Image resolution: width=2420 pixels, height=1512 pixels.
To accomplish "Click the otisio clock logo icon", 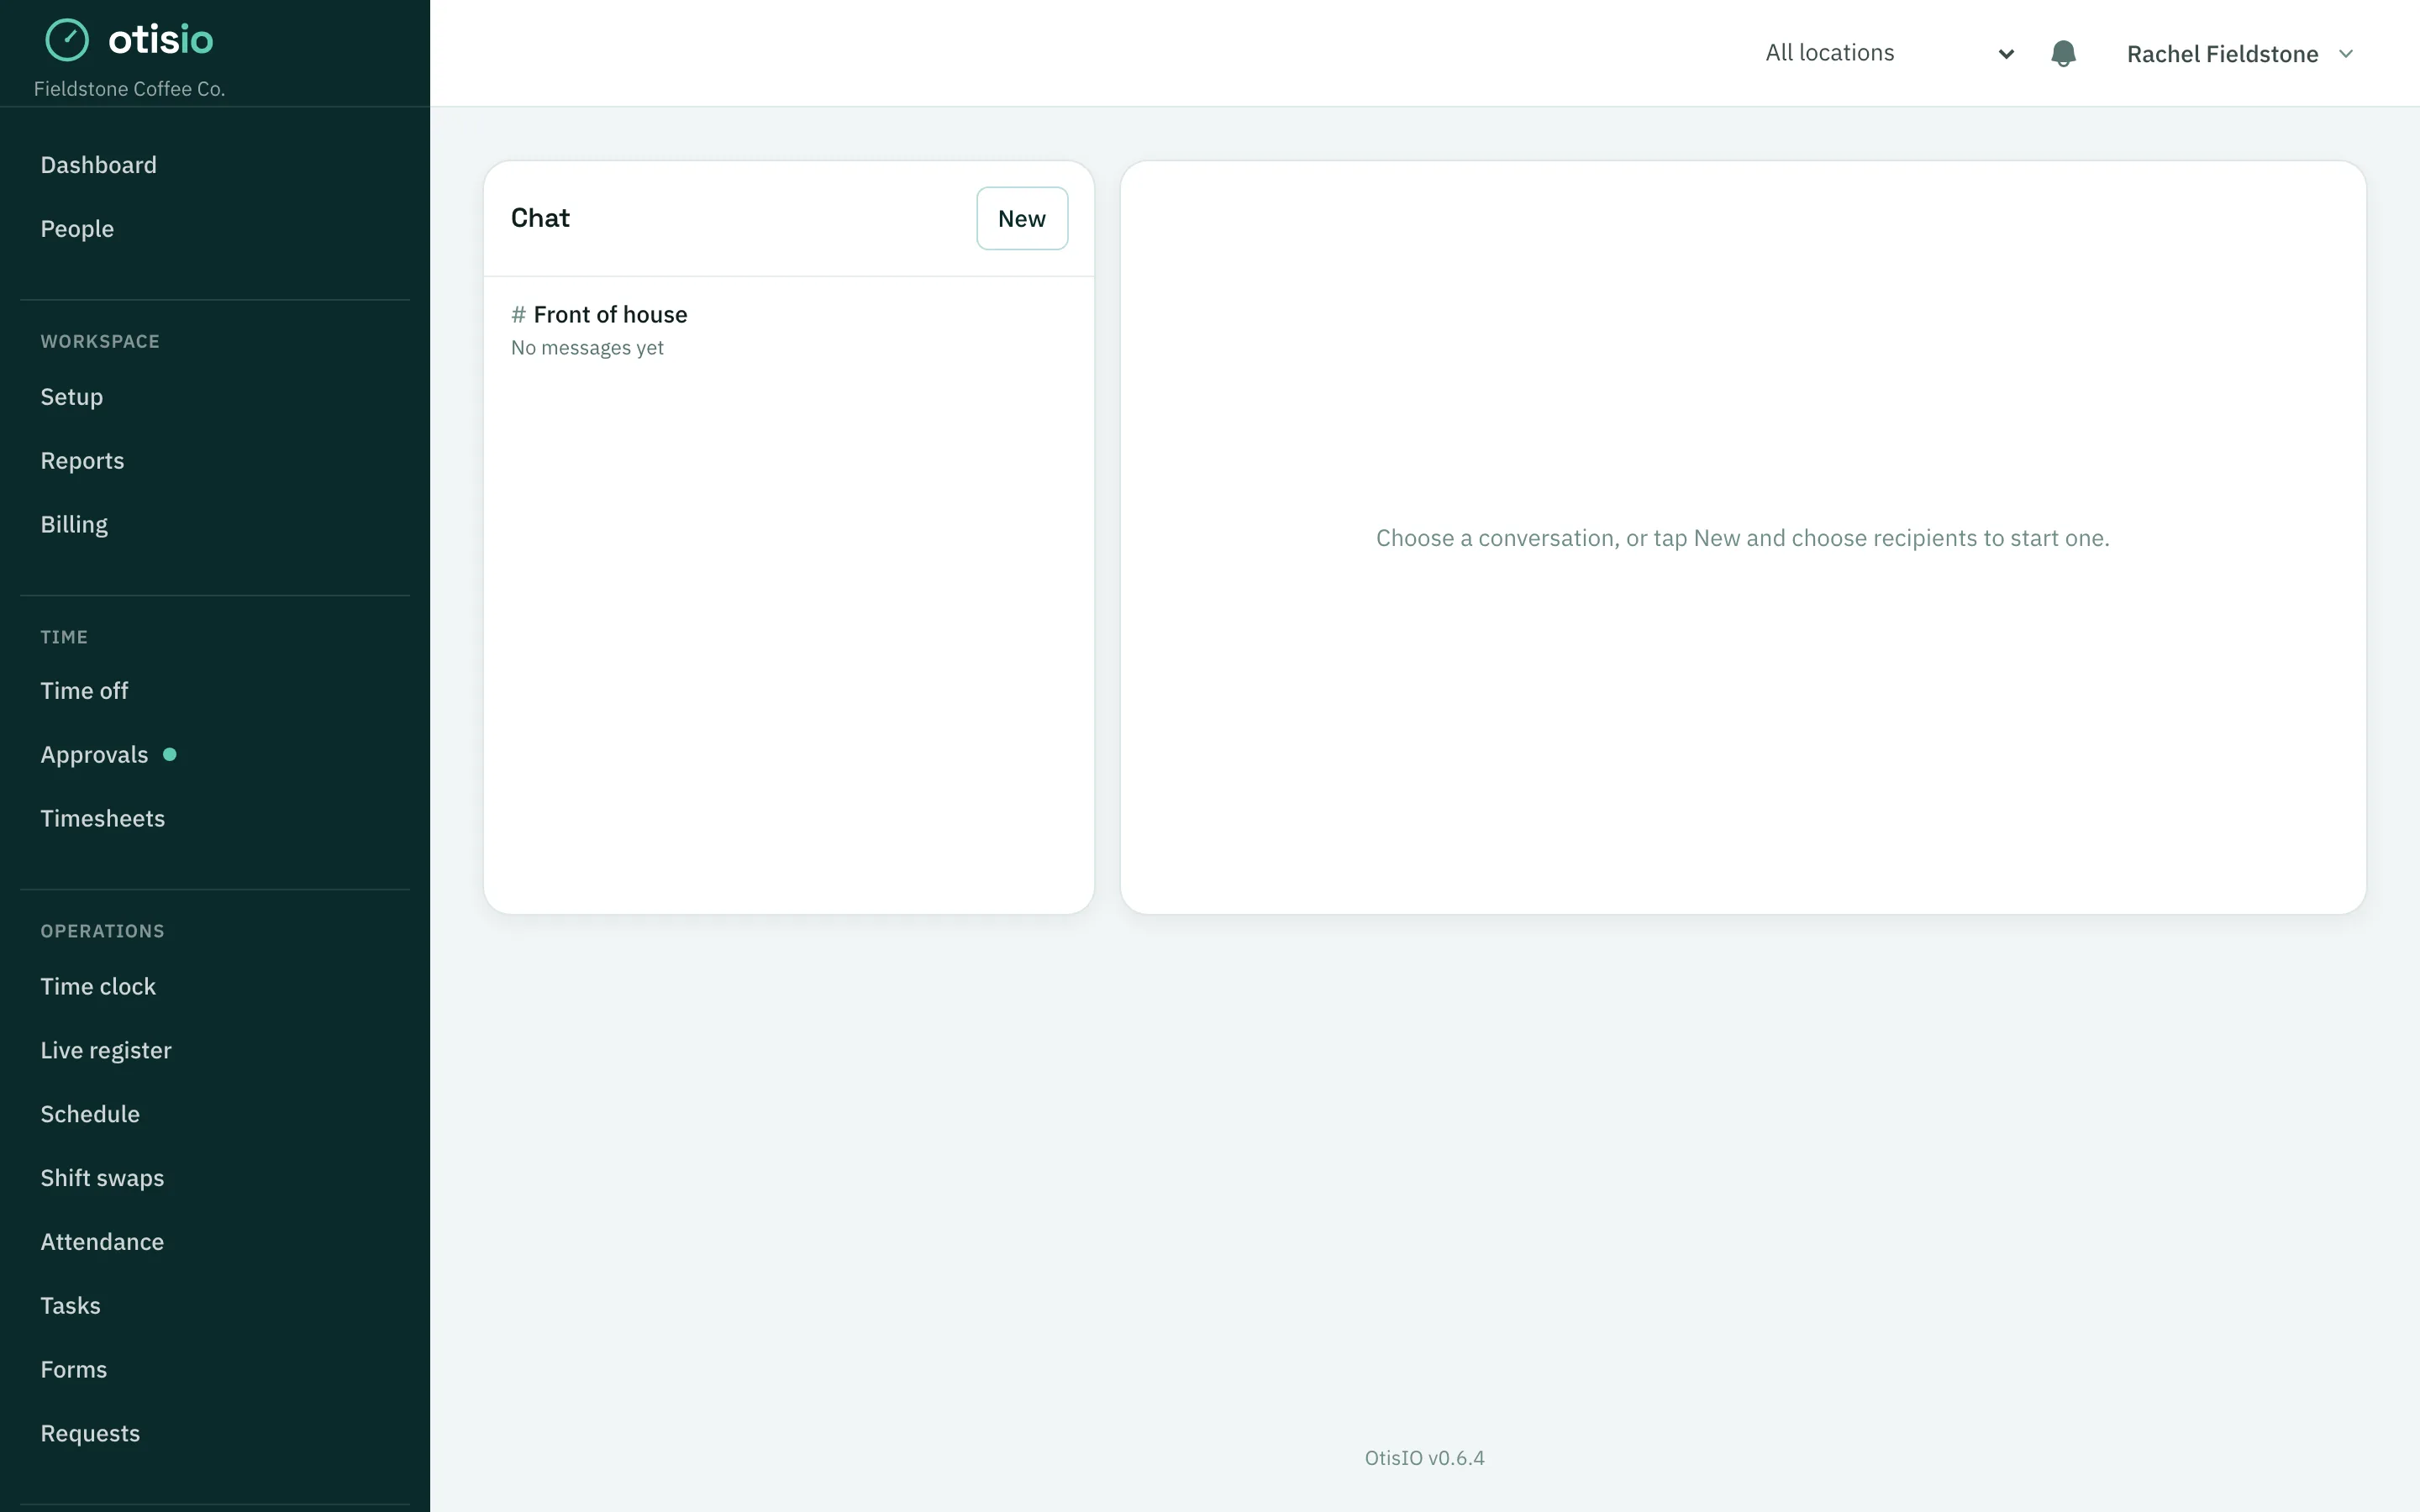I will tap(67, 40).
